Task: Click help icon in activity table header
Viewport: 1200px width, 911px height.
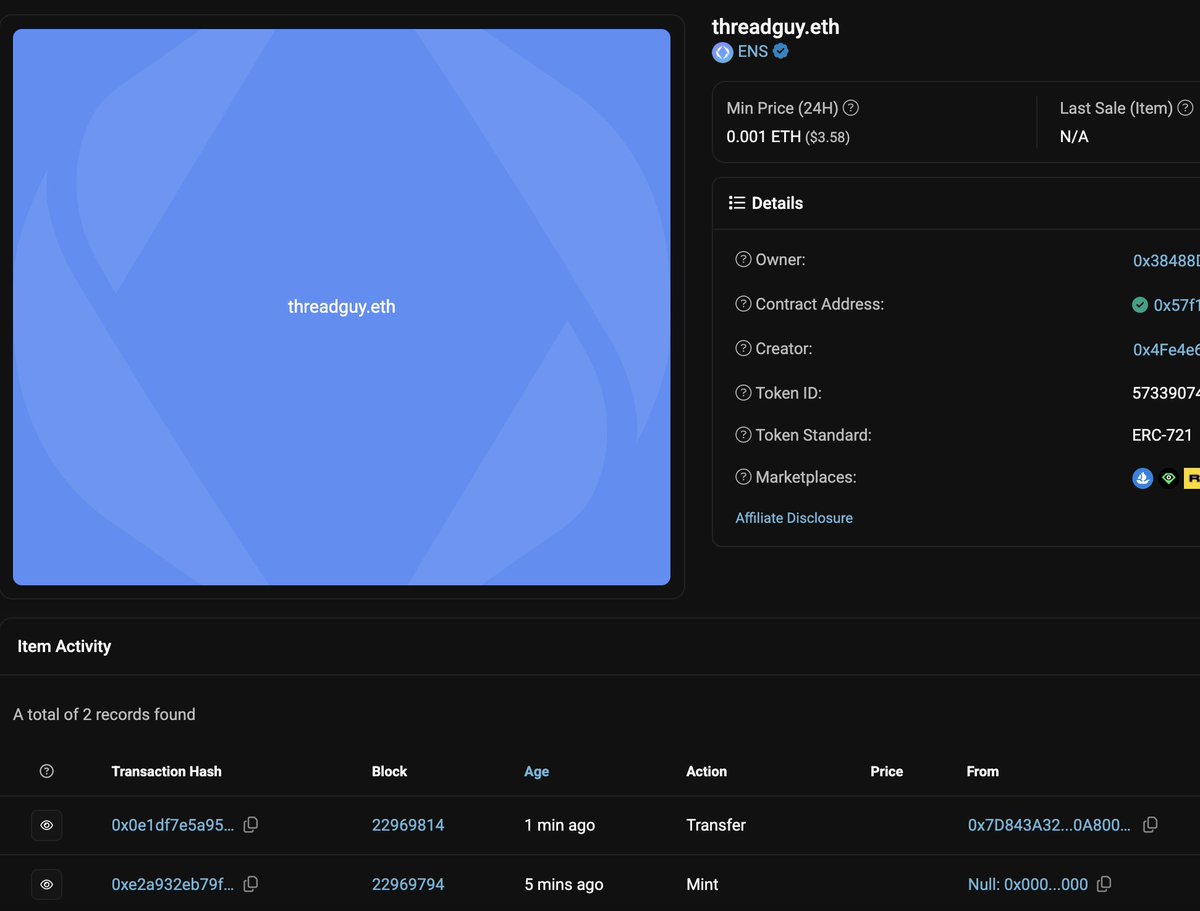Action: (x=47, y=771)
